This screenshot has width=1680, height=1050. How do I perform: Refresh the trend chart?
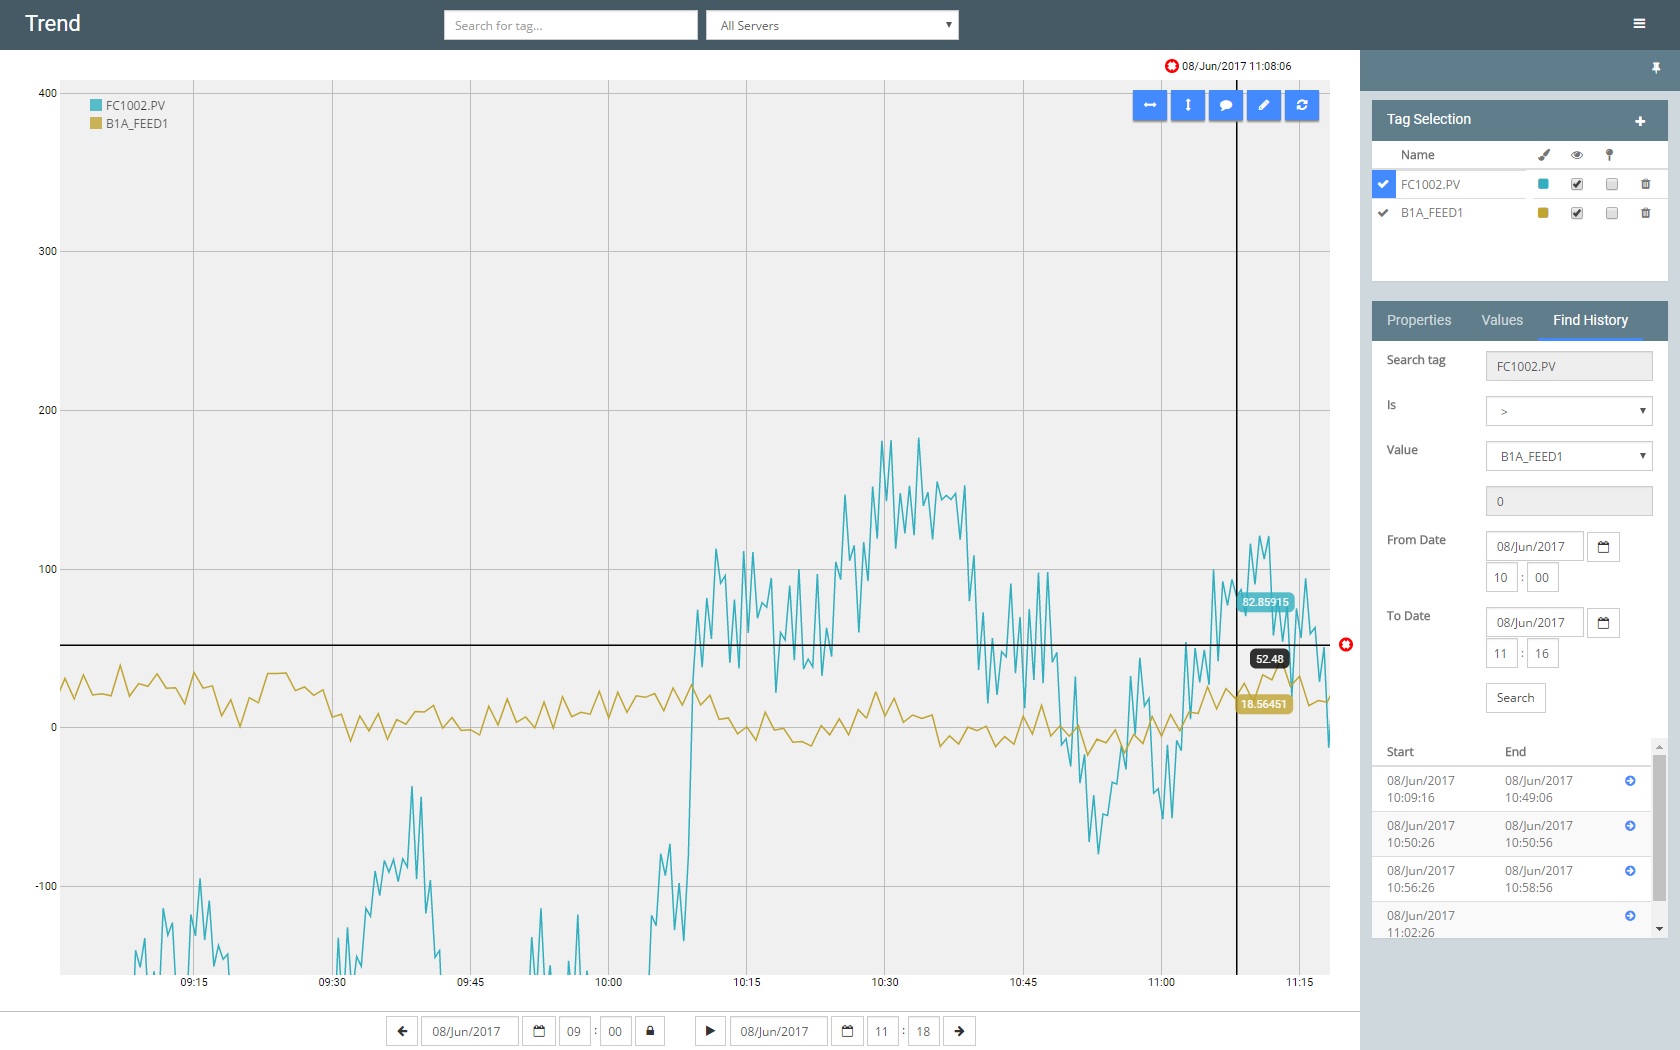point(1301,105)
